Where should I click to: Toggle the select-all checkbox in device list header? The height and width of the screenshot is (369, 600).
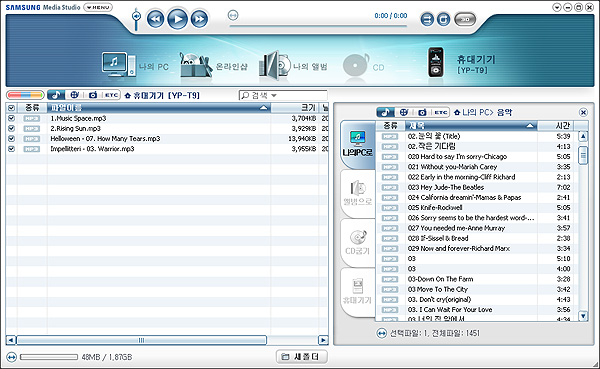11,108
